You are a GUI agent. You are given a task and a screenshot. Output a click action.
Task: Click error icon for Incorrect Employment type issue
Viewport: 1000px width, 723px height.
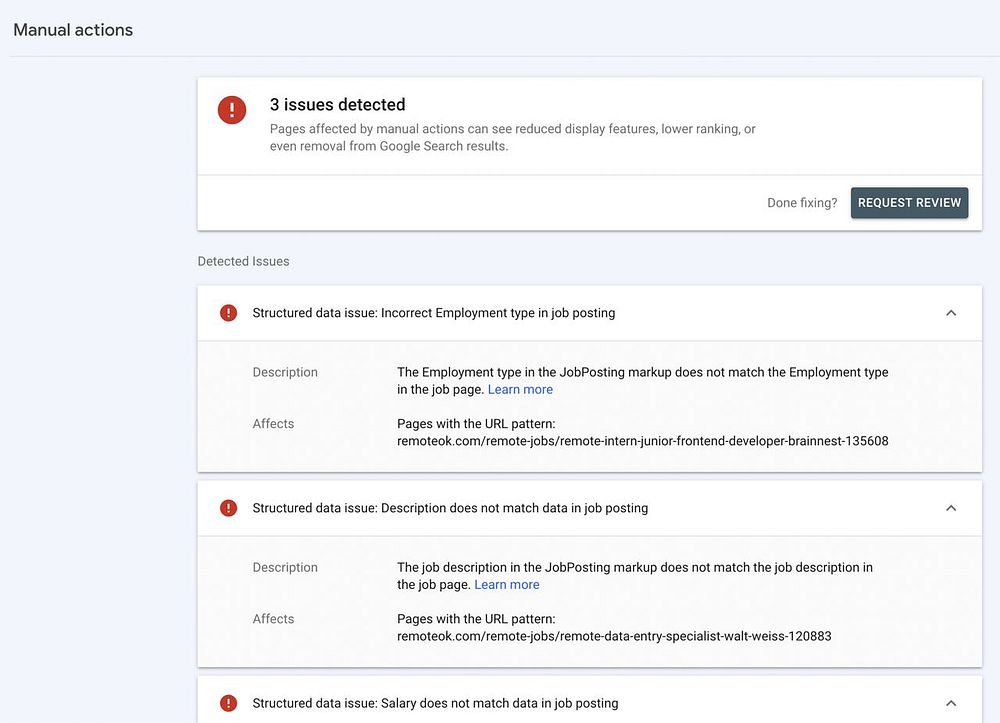229,313
